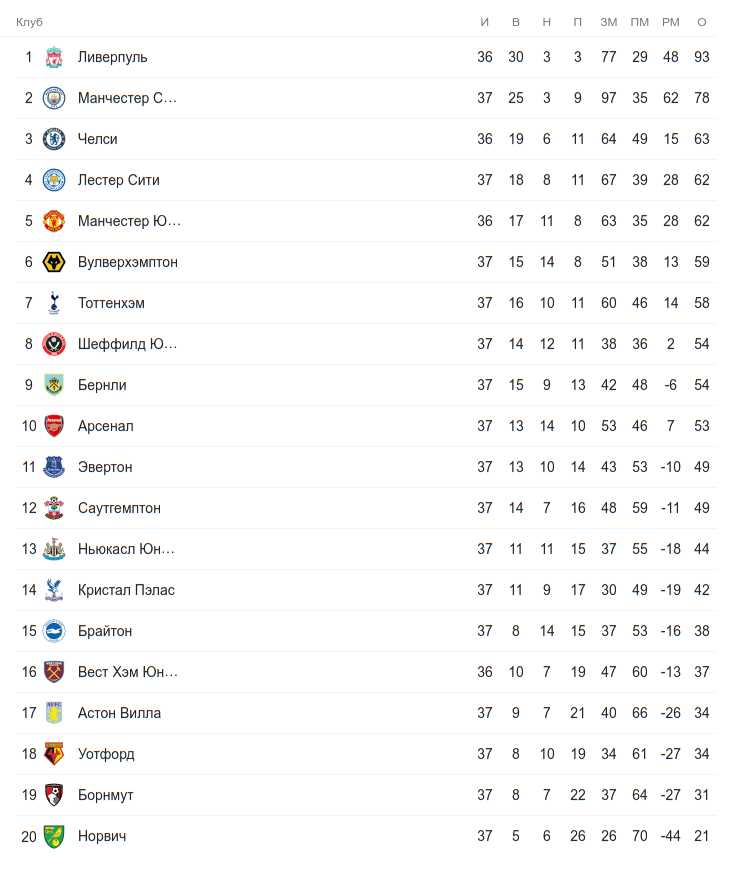Open the Лестер Сити team link
The width and height of the screenshot is (752, 880).
pyautogui.click(x=118, y=180)
